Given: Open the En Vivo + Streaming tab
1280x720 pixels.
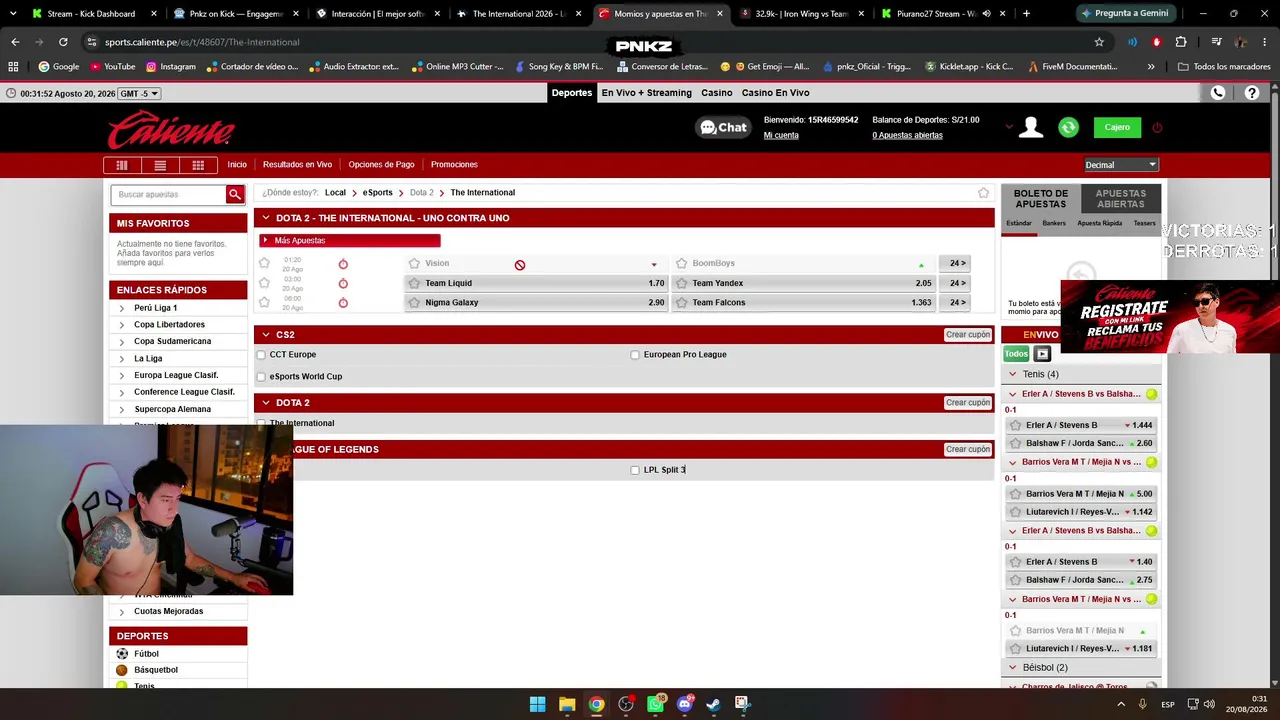Looking at the screenshot, I should pyautogui.click(x=646, y=93).
